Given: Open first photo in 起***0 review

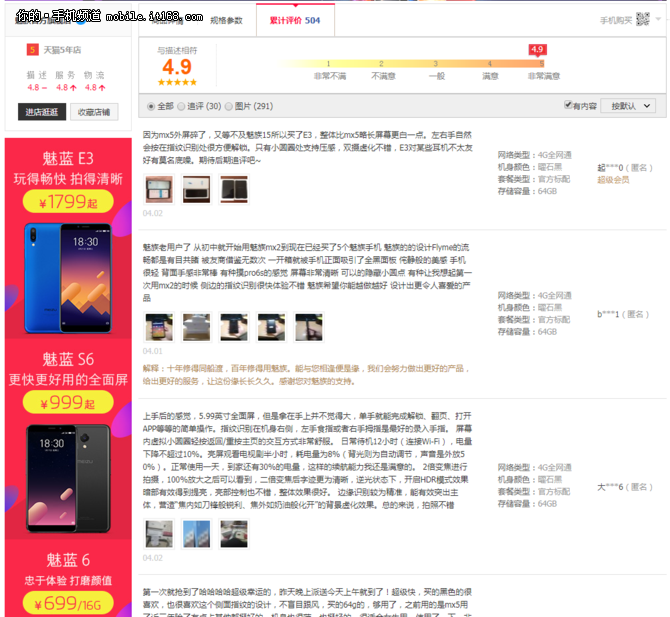Looking at the screenshot, I should coord(159,188).
